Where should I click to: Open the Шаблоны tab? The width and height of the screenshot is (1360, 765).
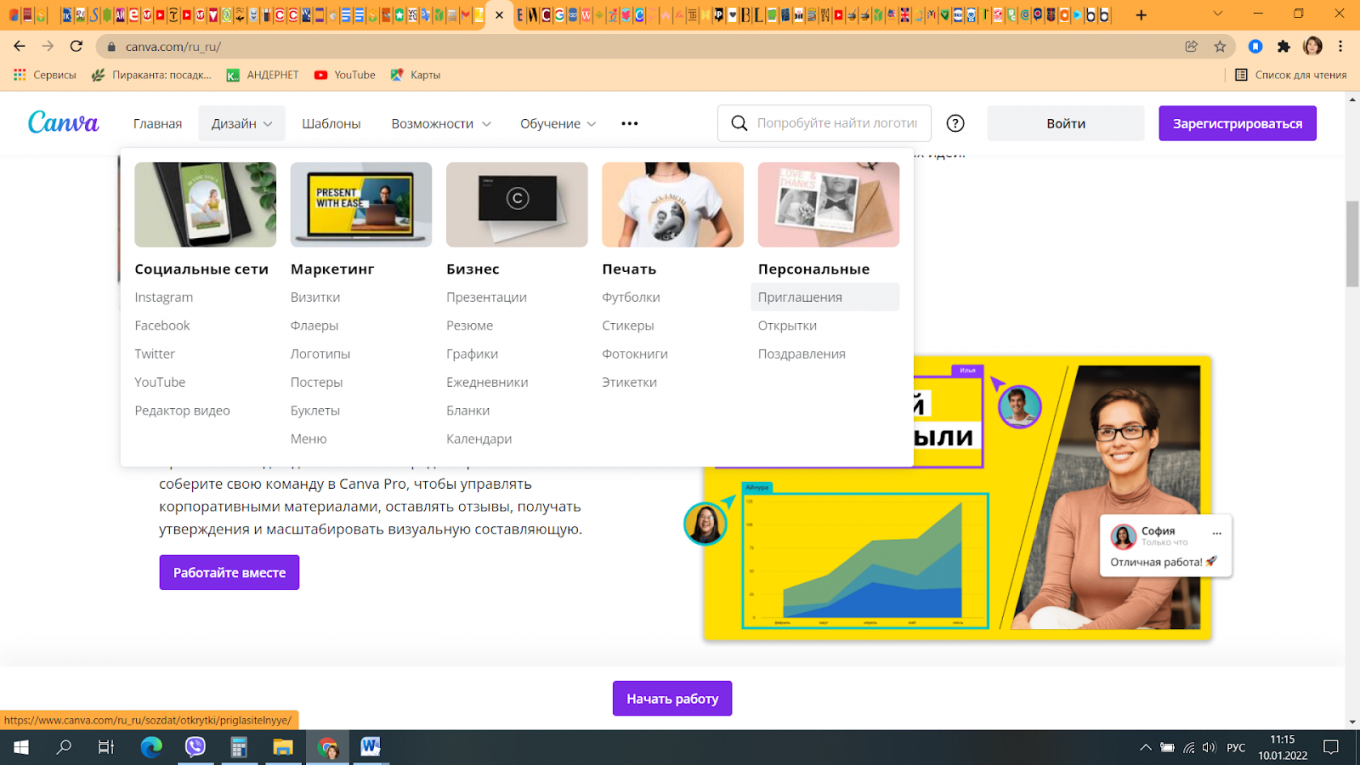click(x=331, y=123)
